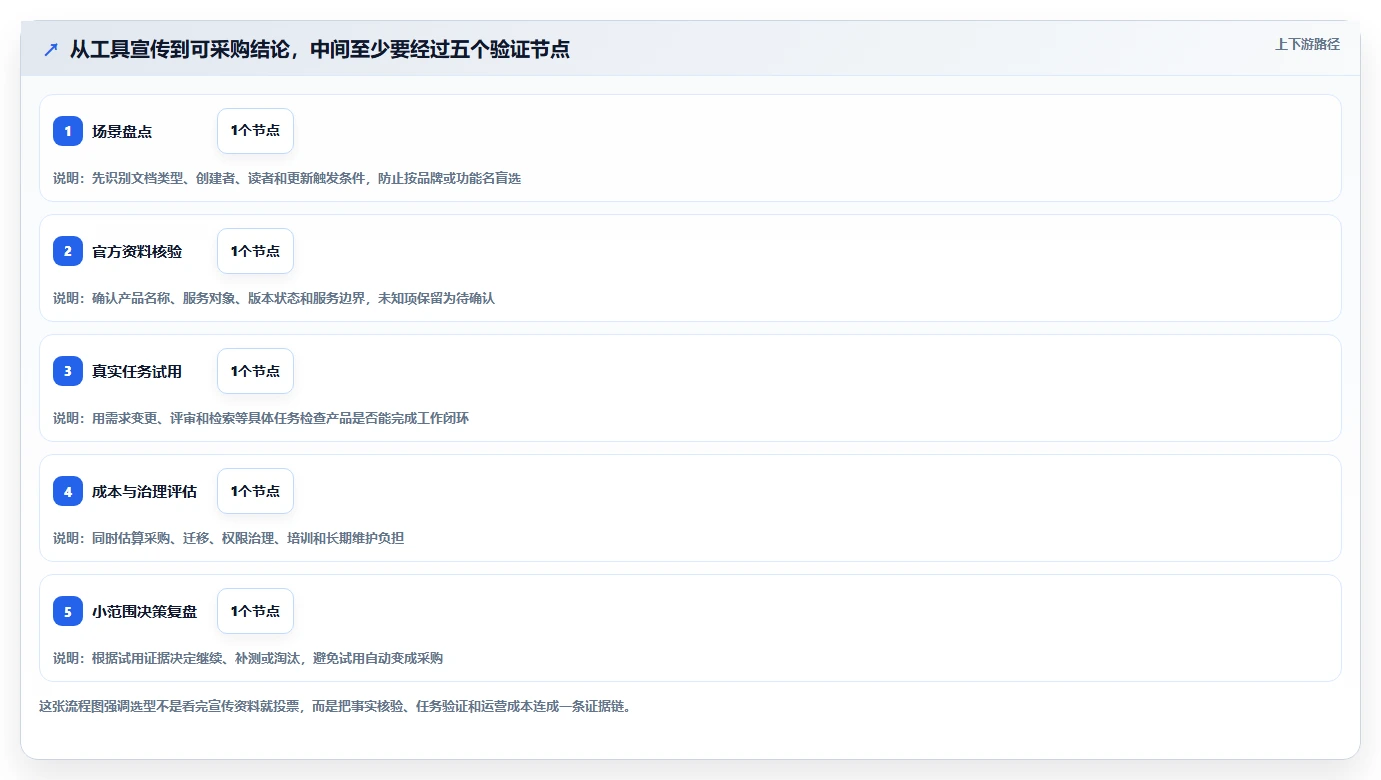Viewport: 1381px width, 780px height.
Task: Click the footer note starting 这张流程图强调
Action: [x=335, y=706]
